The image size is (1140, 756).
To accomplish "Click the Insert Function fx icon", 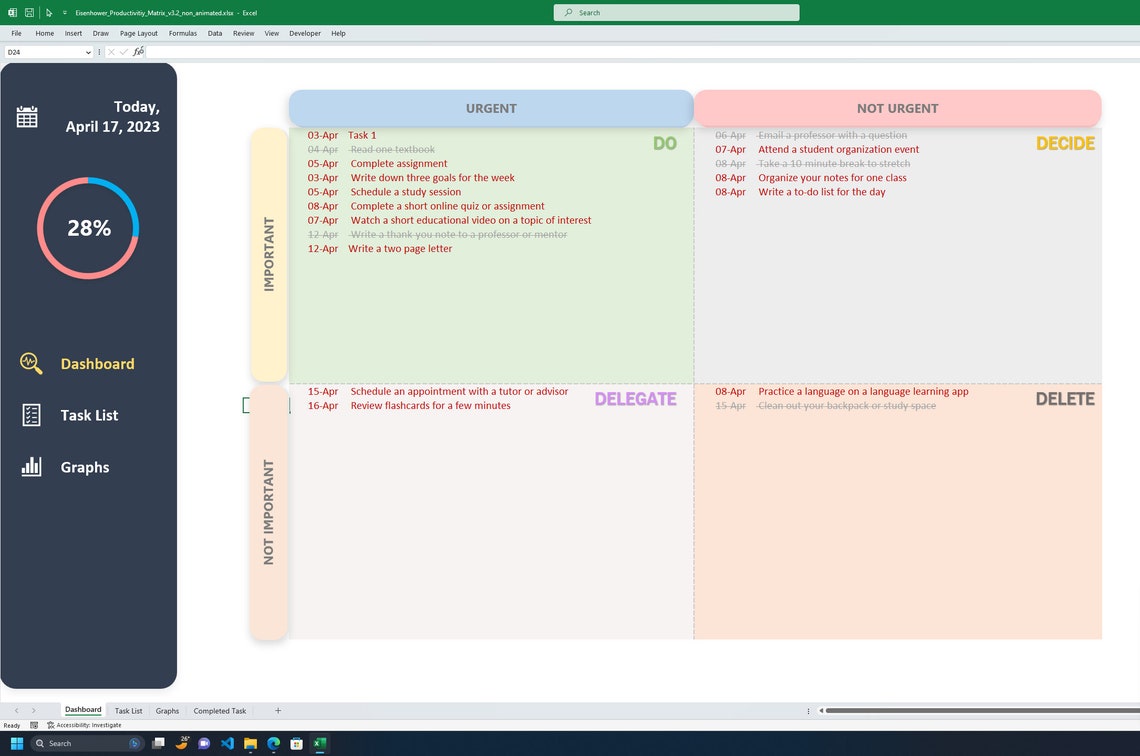I will [x=139, y=51].
